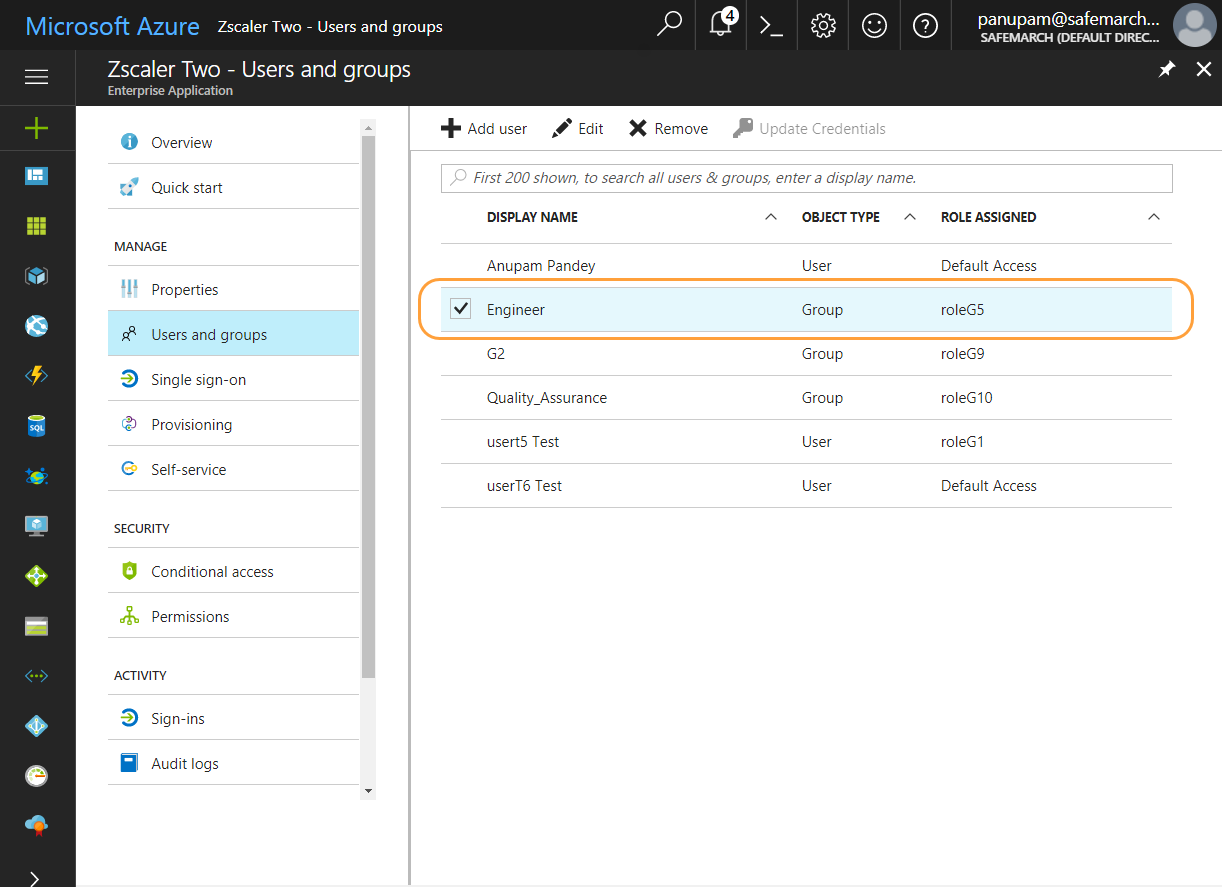Open the Help panel
The width and height of the screenshot is (1222, 887).
click(x=925, y=25)
